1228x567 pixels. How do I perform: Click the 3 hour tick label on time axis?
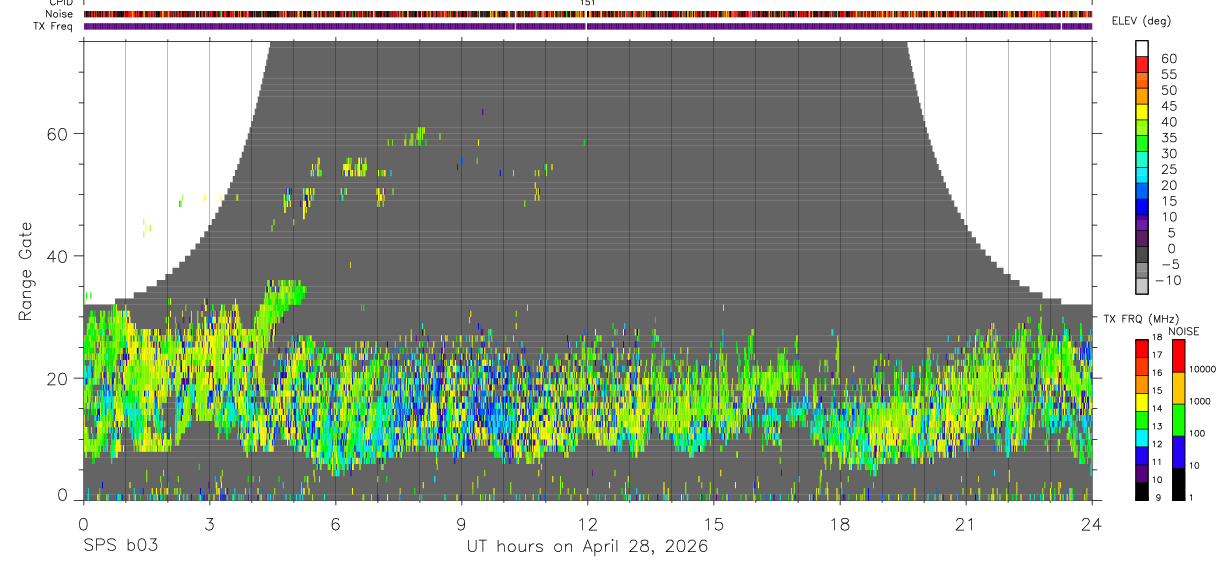tap(209, 524)
